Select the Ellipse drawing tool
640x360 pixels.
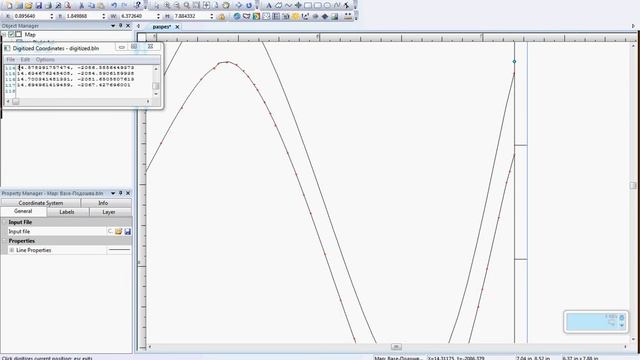(327, 5)
